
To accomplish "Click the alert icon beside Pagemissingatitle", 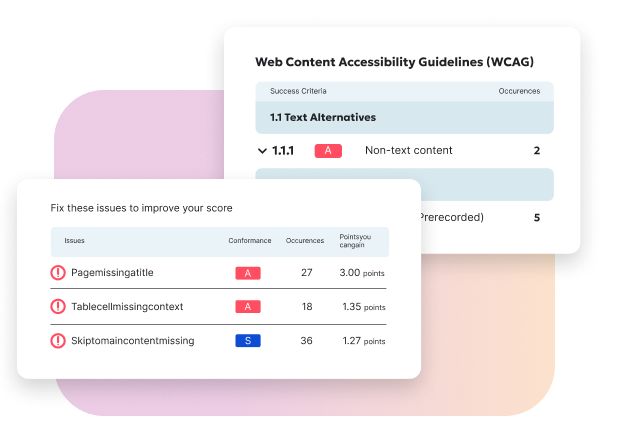I will point(58,273).
